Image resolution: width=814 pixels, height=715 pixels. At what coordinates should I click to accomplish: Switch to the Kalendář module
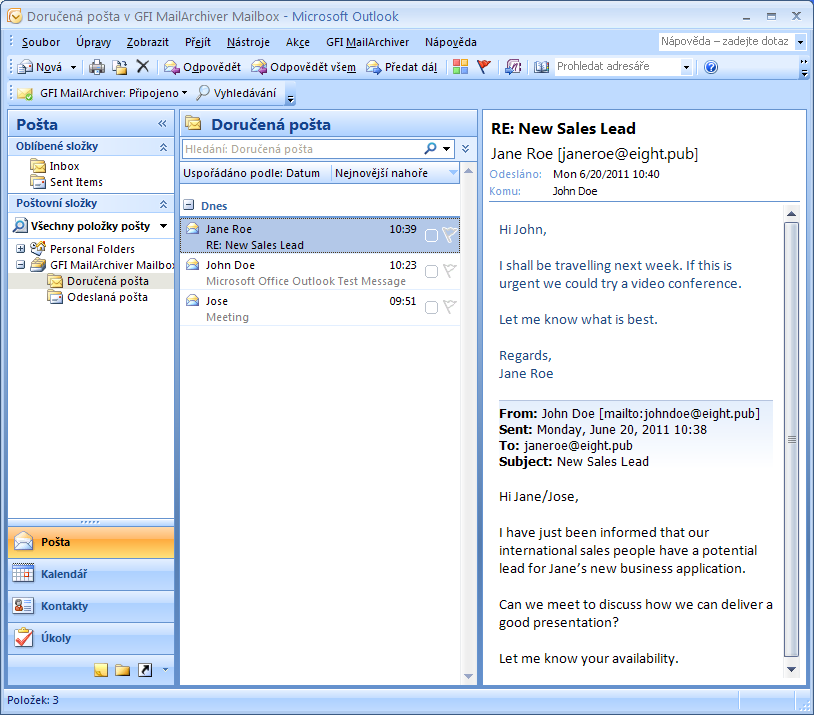[91, 574]
